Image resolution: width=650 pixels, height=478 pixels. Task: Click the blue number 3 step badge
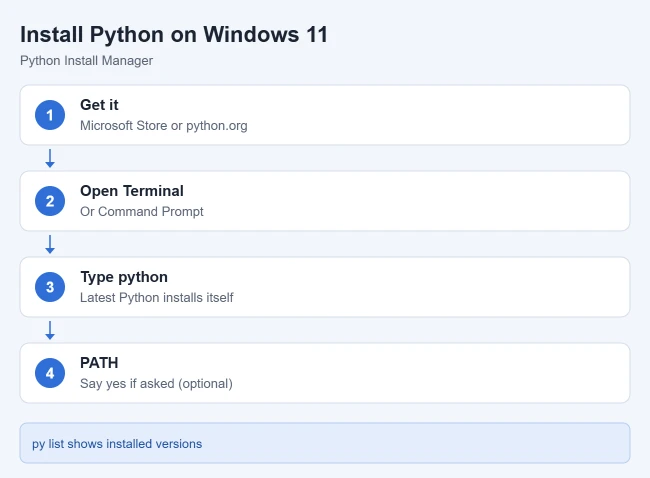[50, 287]
